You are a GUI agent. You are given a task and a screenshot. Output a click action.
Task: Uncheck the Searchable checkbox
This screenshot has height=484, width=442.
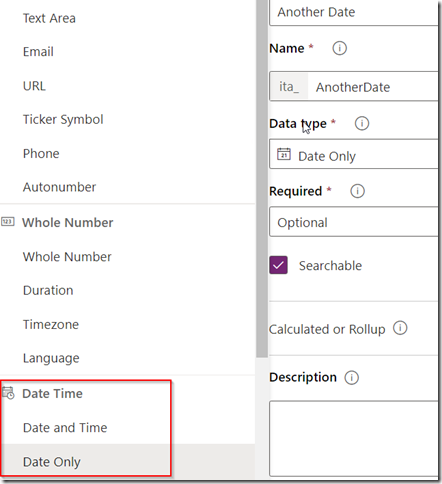click(x=278, y=265)
